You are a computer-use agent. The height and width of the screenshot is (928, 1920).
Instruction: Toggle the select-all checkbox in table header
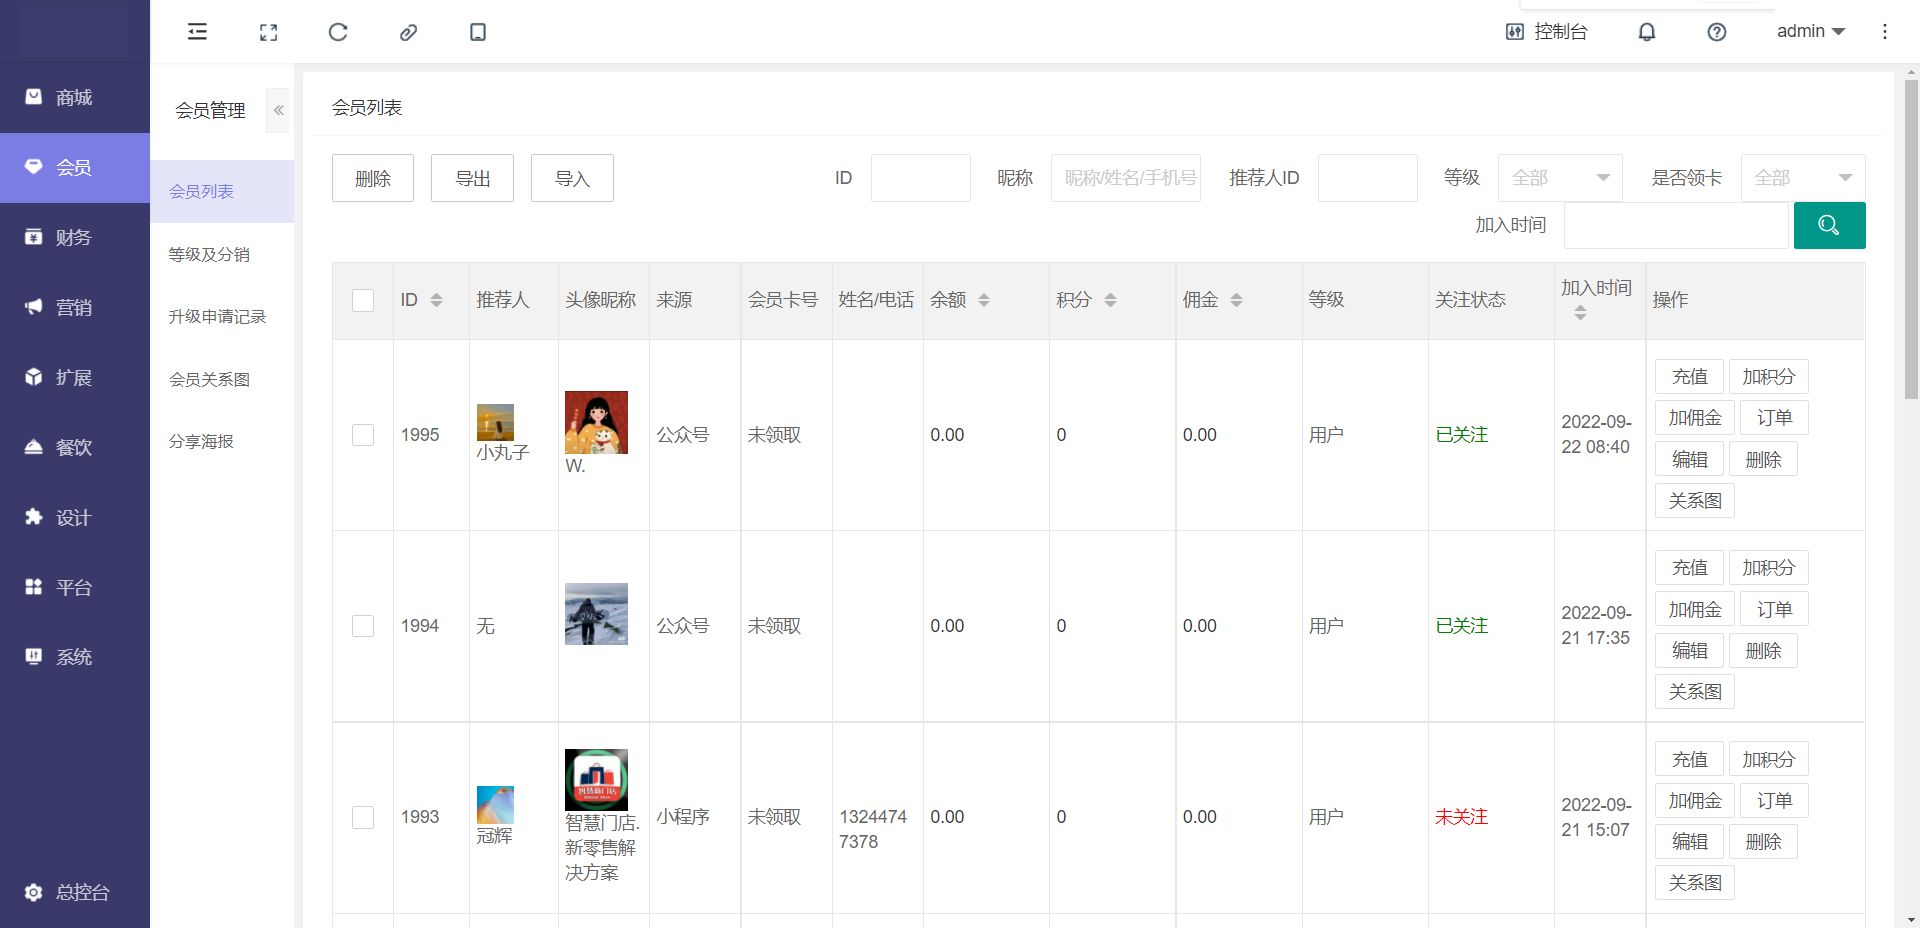[x=363, y=300]
